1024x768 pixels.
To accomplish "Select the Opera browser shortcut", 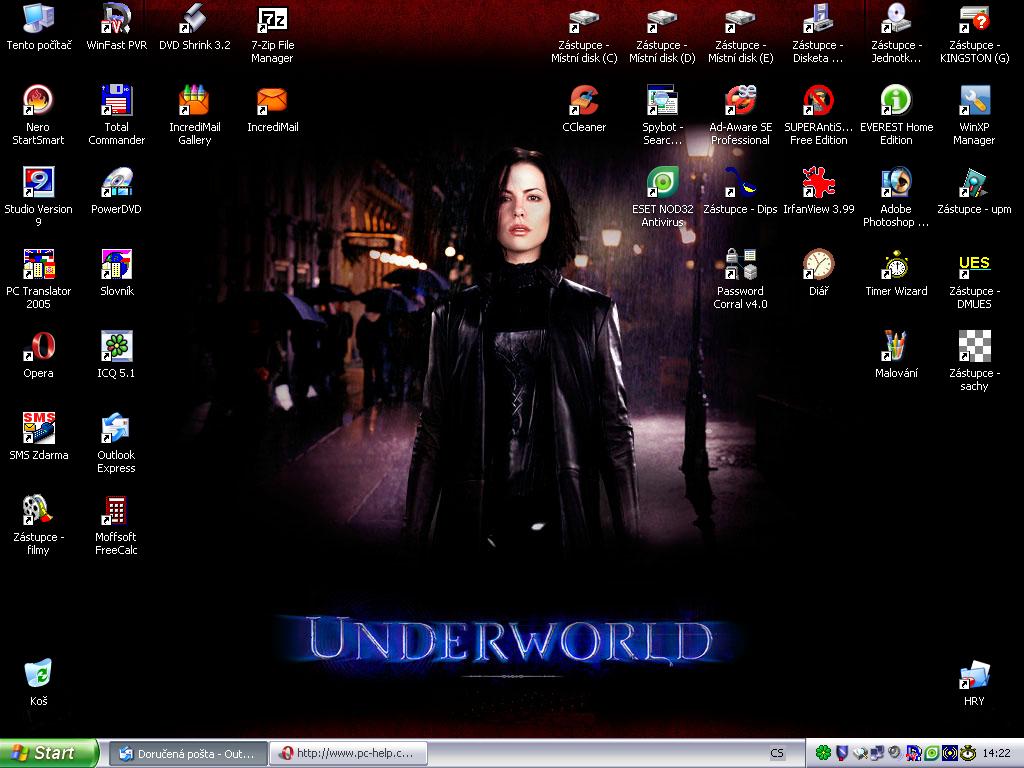I will (x=38, y=347).
